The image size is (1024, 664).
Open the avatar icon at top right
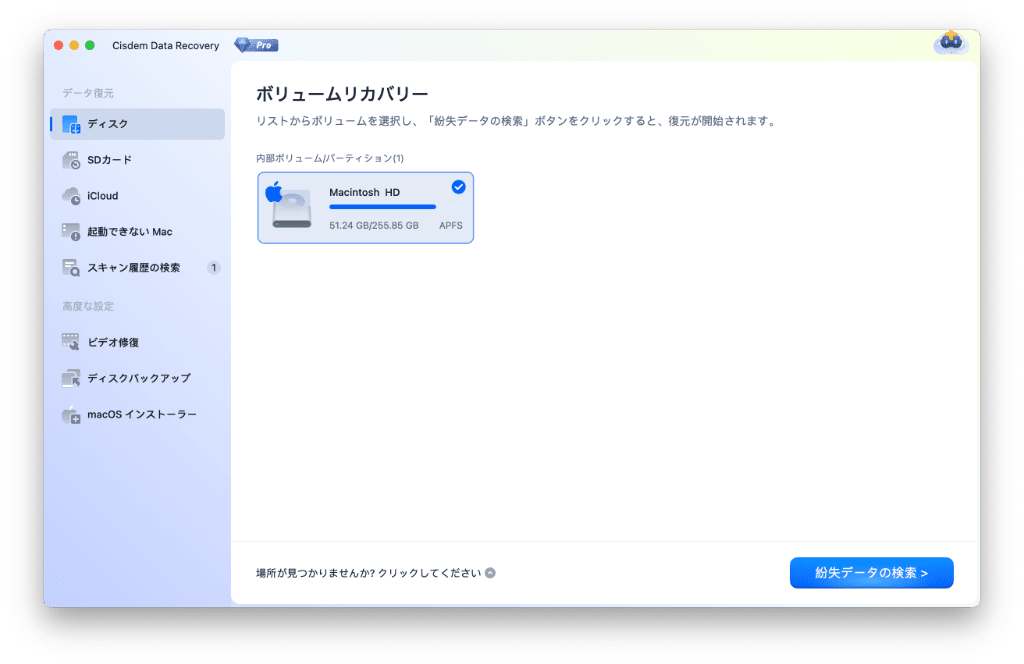click(949, 43)
